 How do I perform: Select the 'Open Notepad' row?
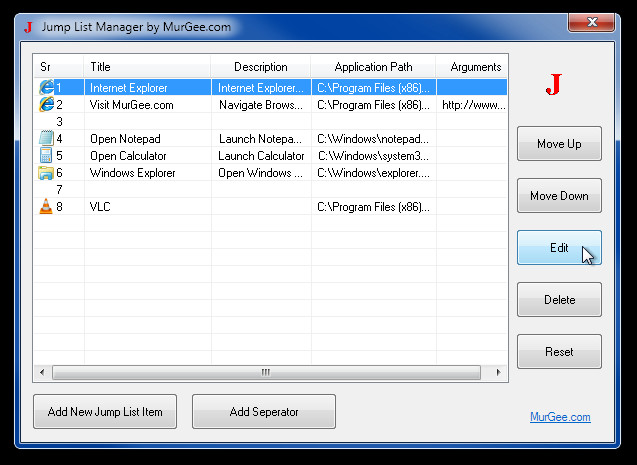[x=271, y=138]
